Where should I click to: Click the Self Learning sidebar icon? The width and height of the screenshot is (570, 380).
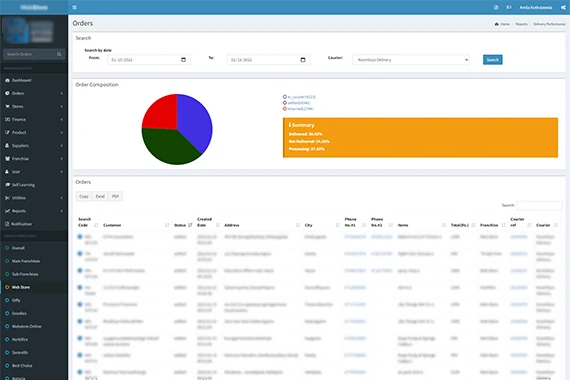[7, 185]
